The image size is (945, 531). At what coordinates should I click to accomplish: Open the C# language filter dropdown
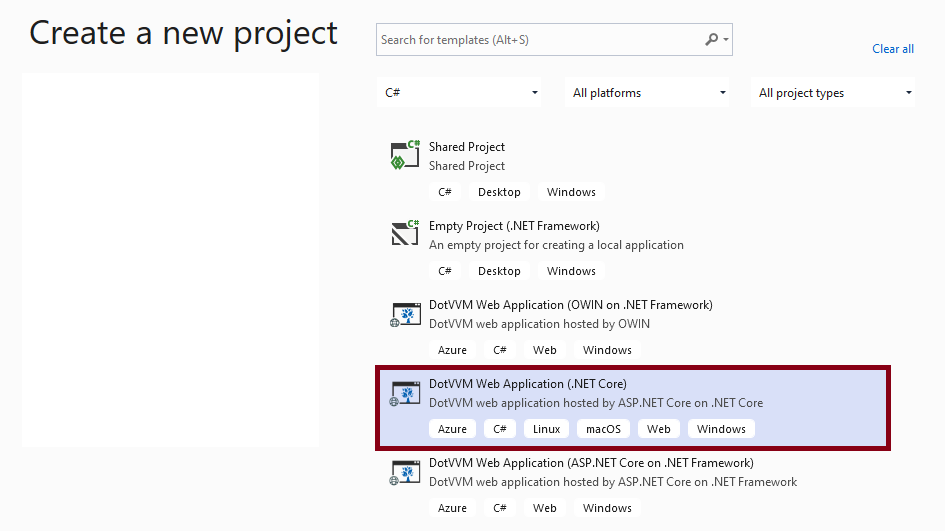(459, 93)
